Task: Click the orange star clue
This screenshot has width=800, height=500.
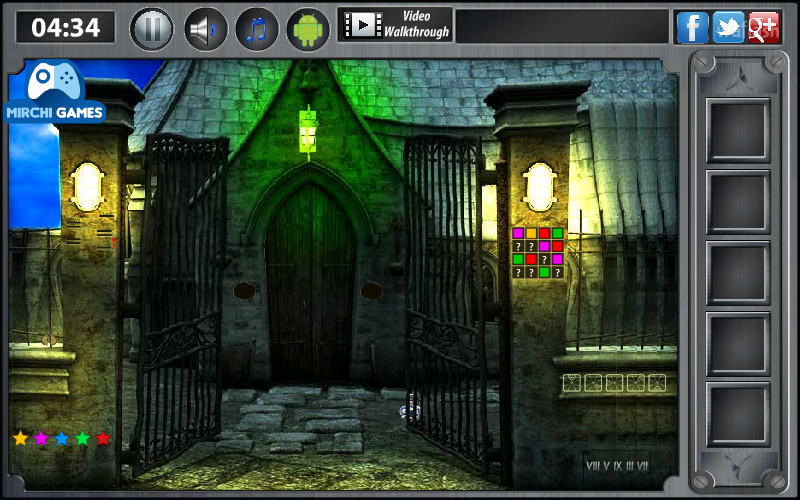Action: 20,438
